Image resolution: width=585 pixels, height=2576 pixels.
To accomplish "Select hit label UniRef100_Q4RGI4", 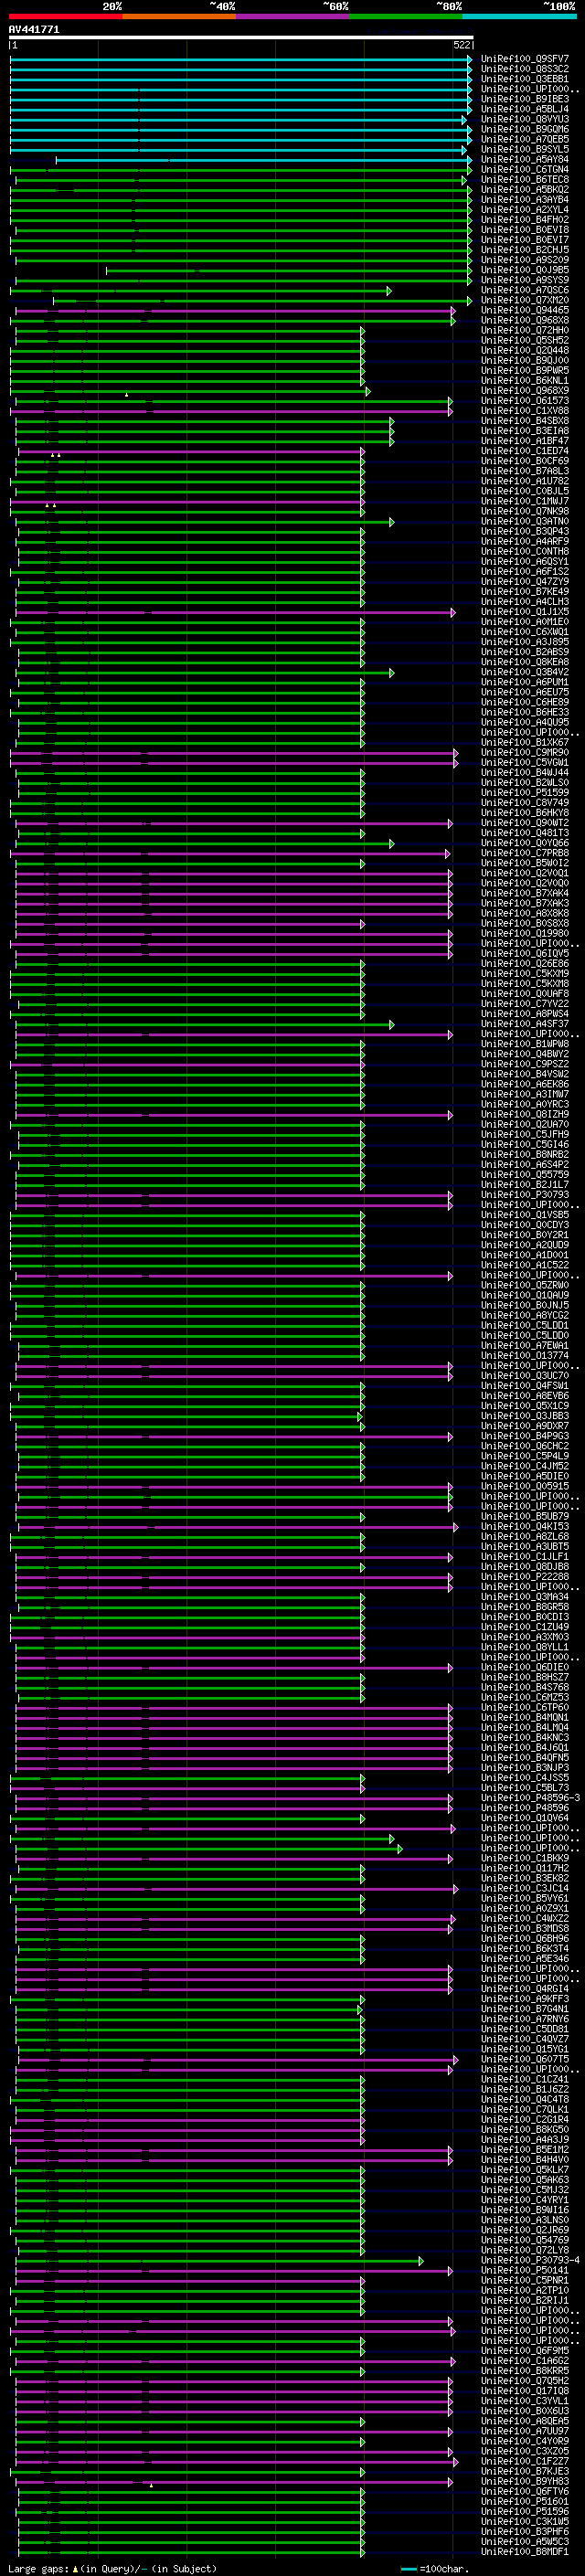I will tap(525, 1989).
